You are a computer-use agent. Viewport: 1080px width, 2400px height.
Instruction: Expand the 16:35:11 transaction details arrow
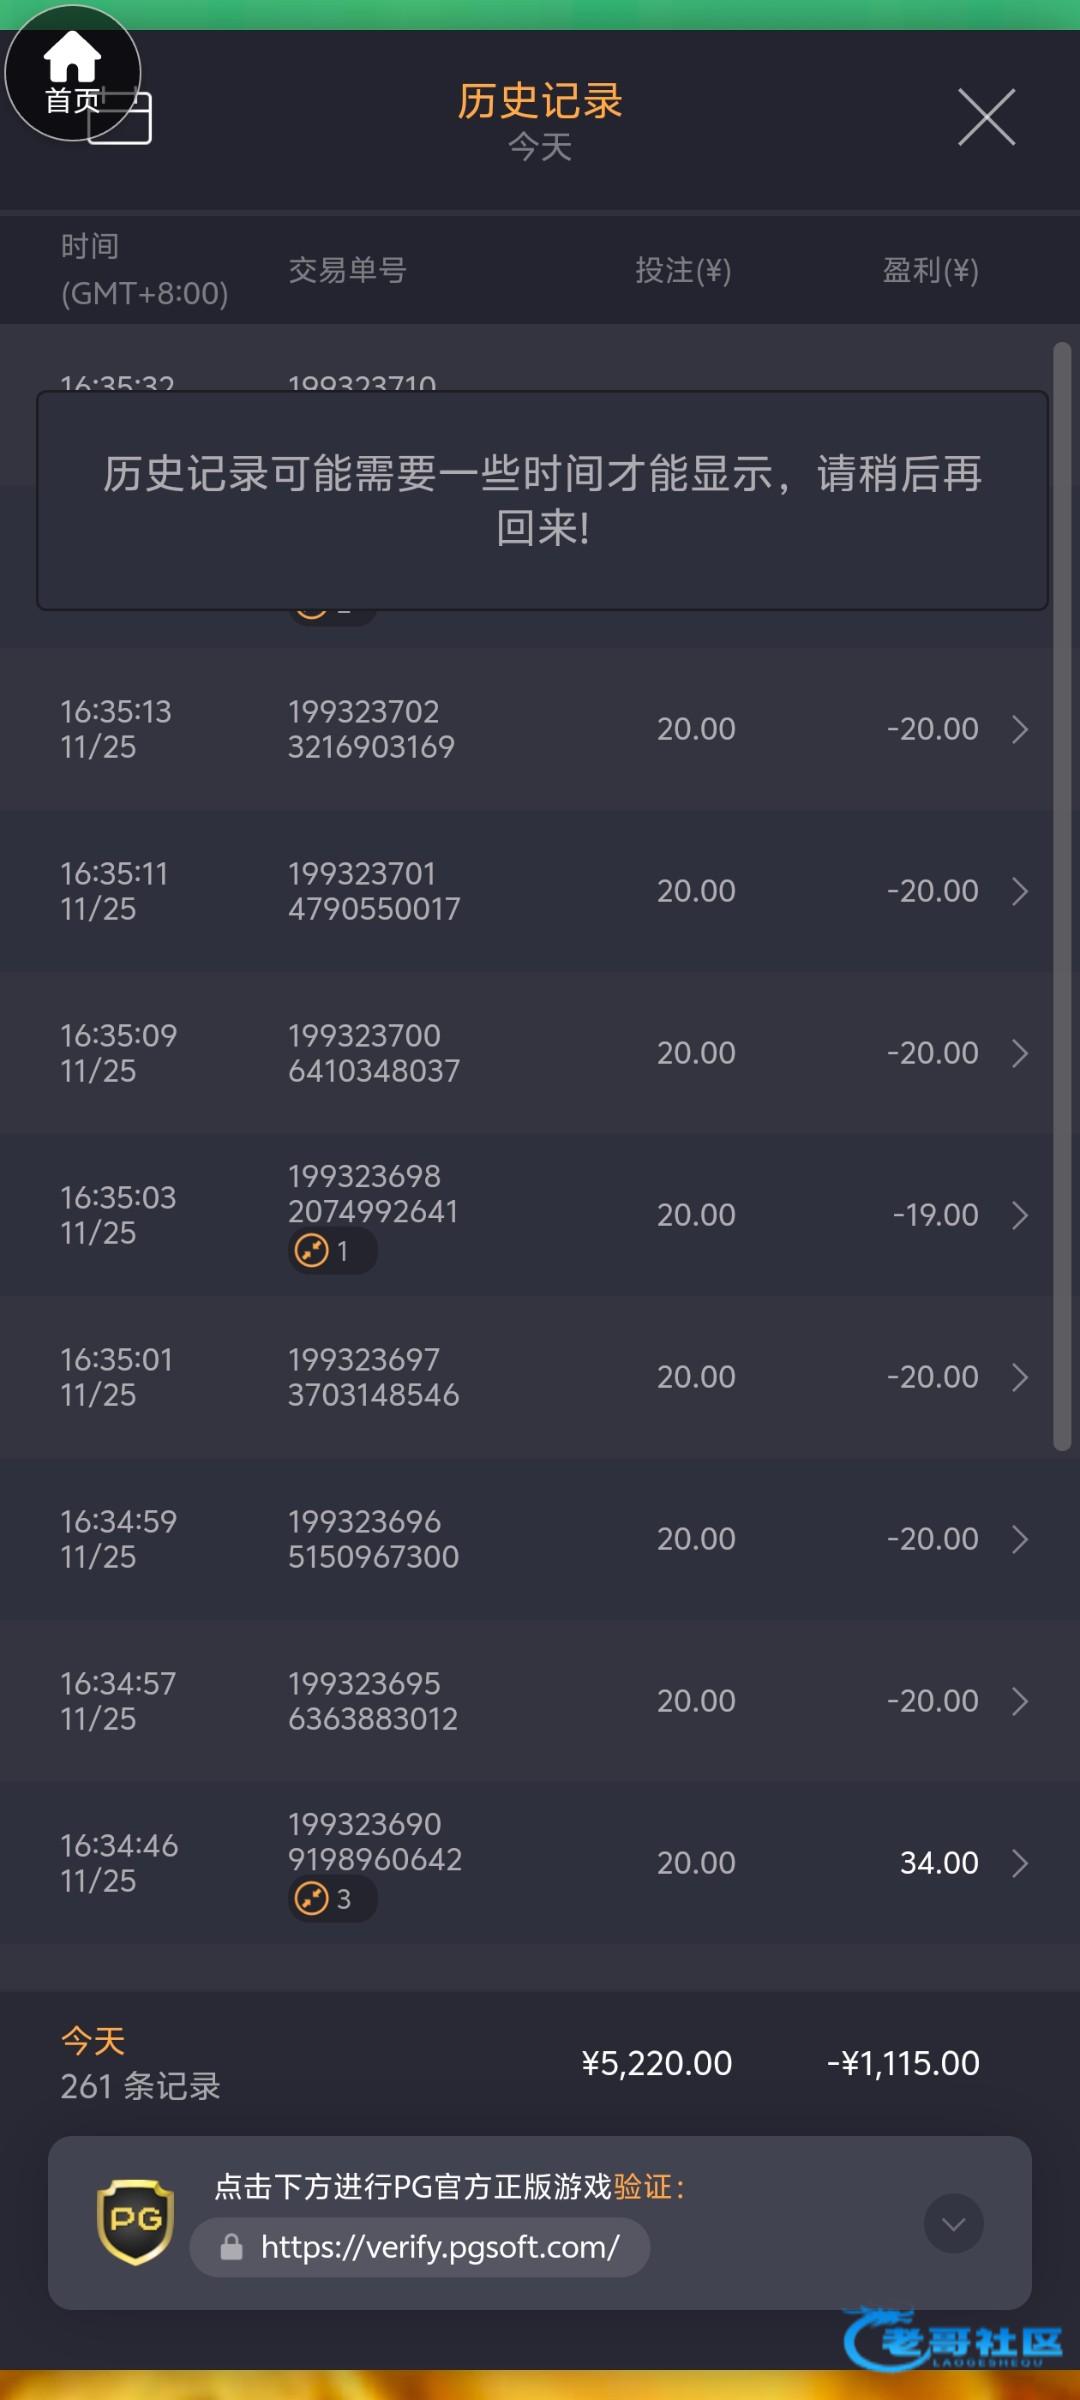pyautogui.click(x=1019, y=891)
